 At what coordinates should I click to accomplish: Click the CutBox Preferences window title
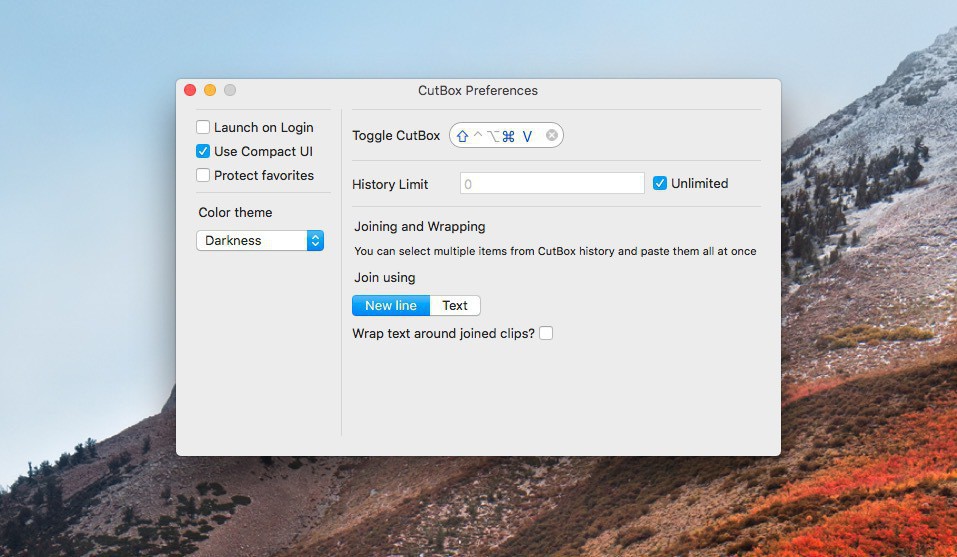click(x=478, y=90)
